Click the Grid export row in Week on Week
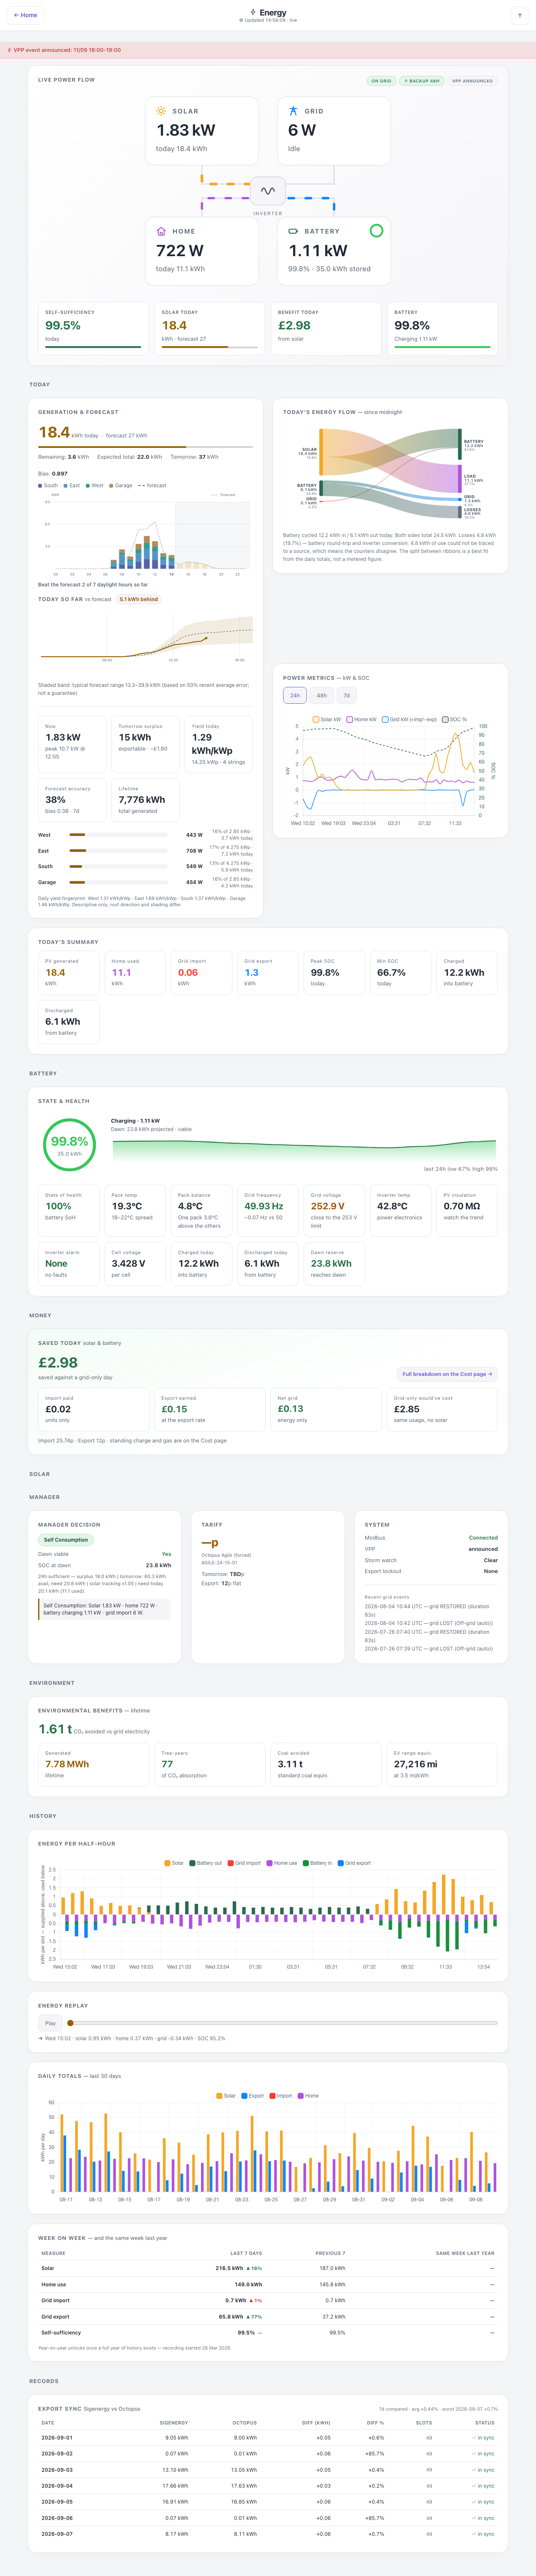 [x=268, y=2316]
